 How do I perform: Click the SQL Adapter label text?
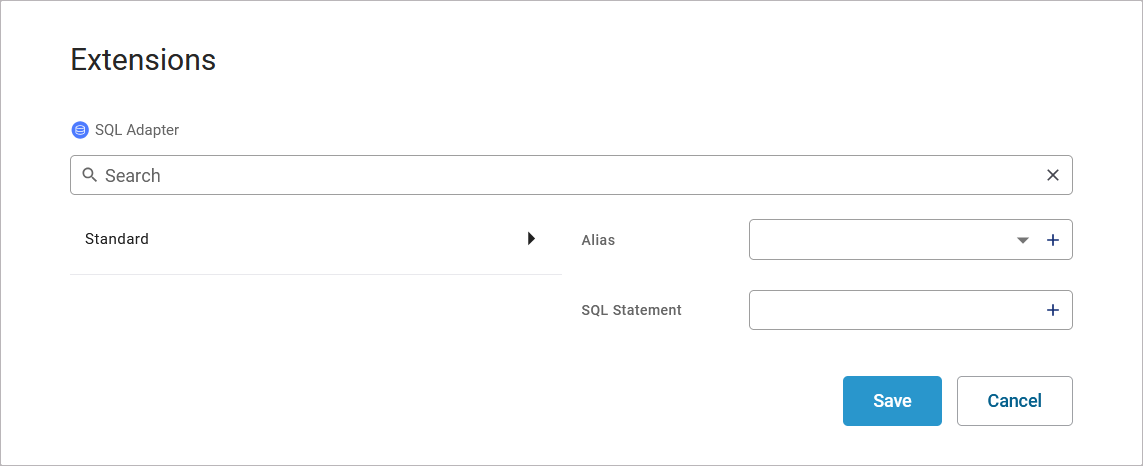click(137, 130)
